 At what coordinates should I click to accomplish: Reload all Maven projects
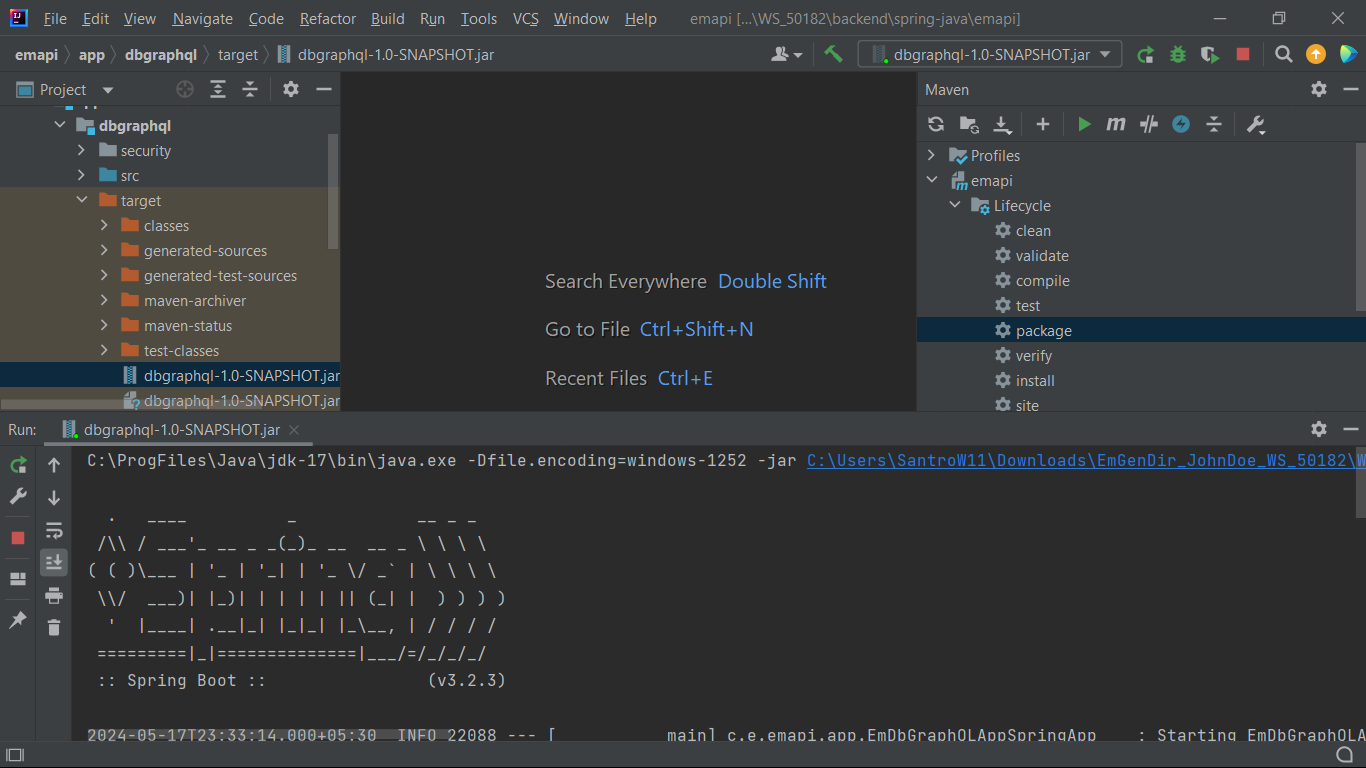tap(936, 124)
